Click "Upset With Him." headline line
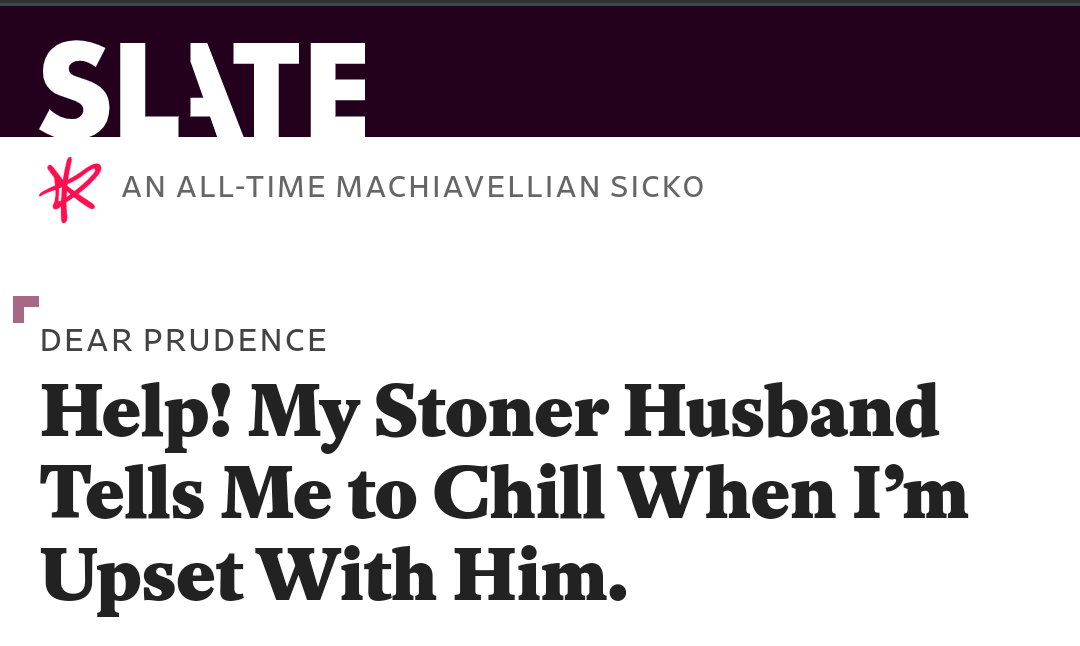This screenshot has width=1080, height=646. pos(333,575)
